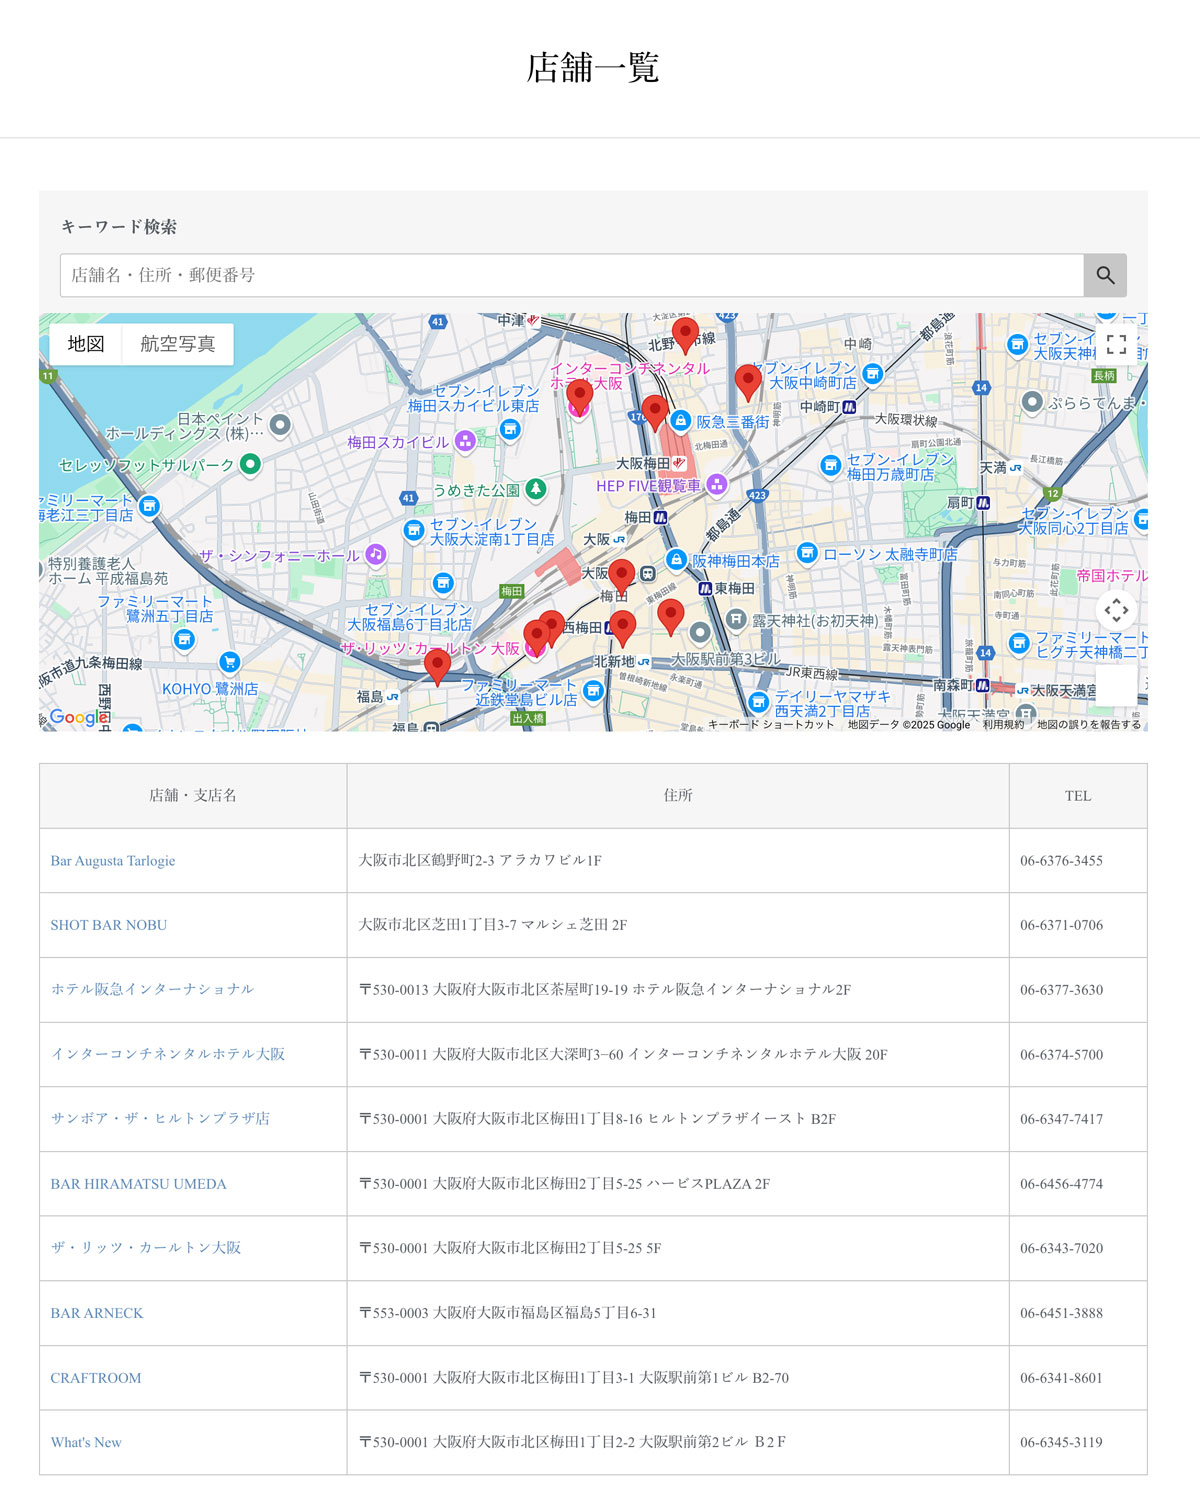This screenshot has width=1200, height=1507.
Task: Open 利用規約 link on map
Action: 1003,725
